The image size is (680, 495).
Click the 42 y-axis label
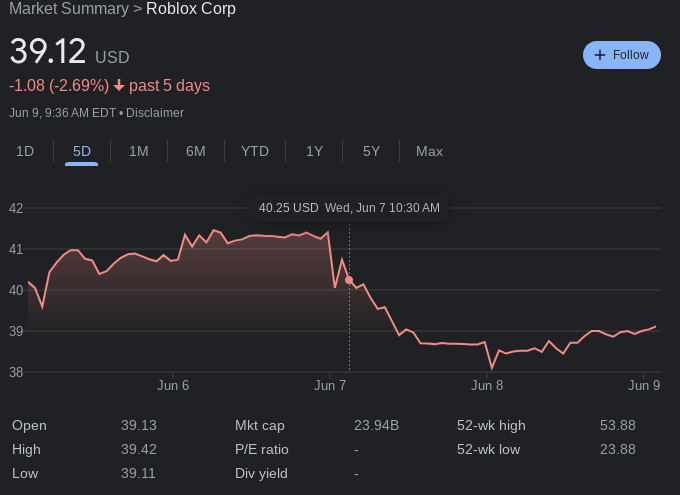[x=16, y=208]
